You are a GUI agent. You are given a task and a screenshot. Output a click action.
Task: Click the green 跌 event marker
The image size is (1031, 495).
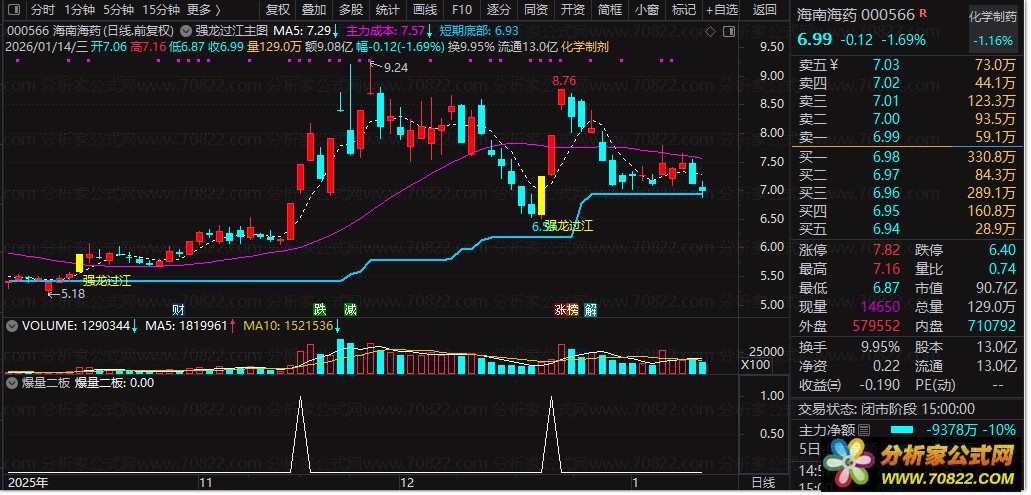coord(320,309)
